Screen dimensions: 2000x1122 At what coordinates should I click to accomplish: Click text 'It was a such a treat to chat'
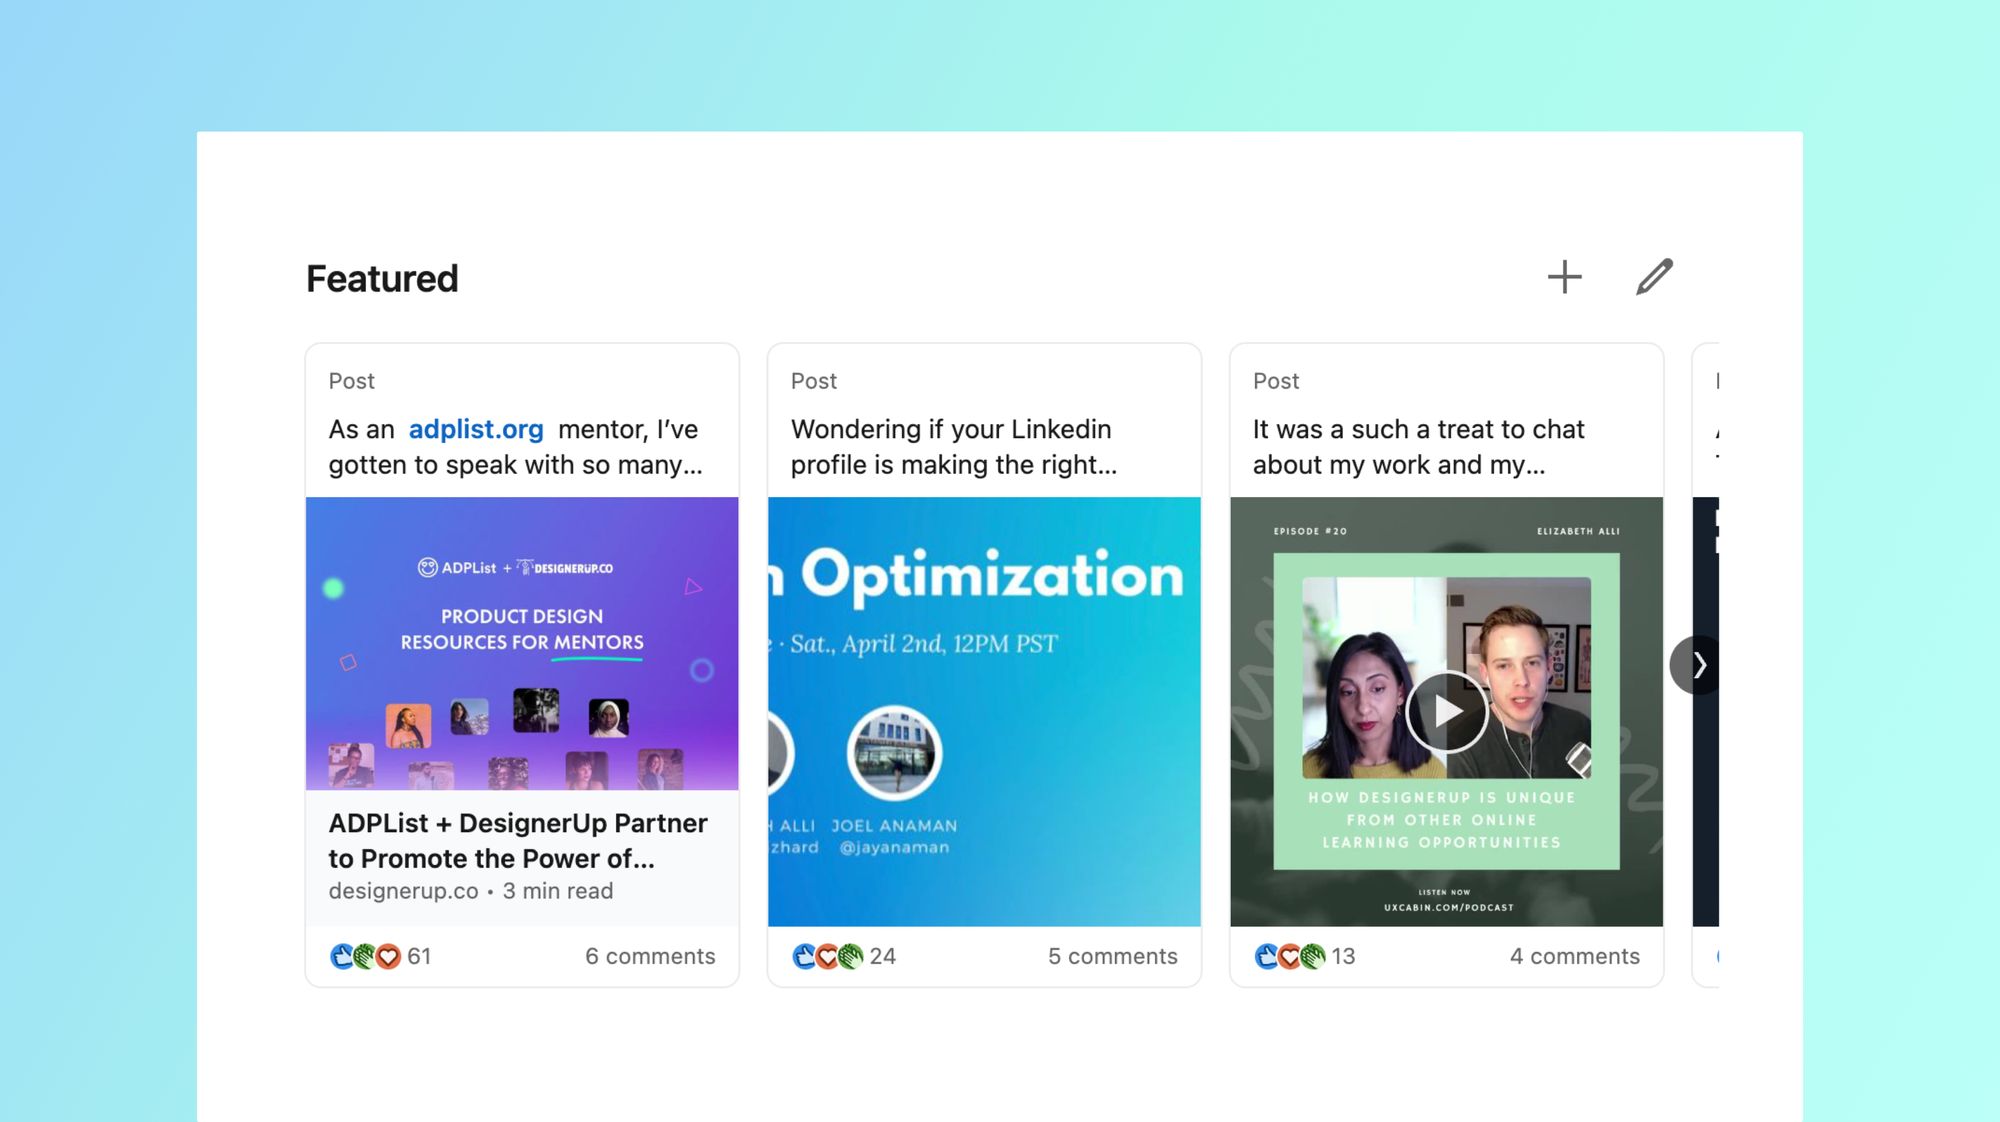tap(1418, 447)
